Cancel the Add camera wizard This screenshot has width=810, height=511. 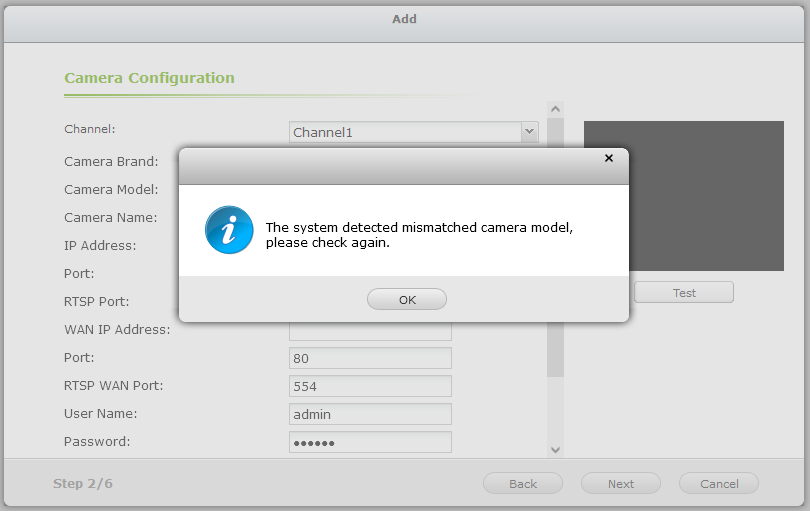(x=719, y=484)
